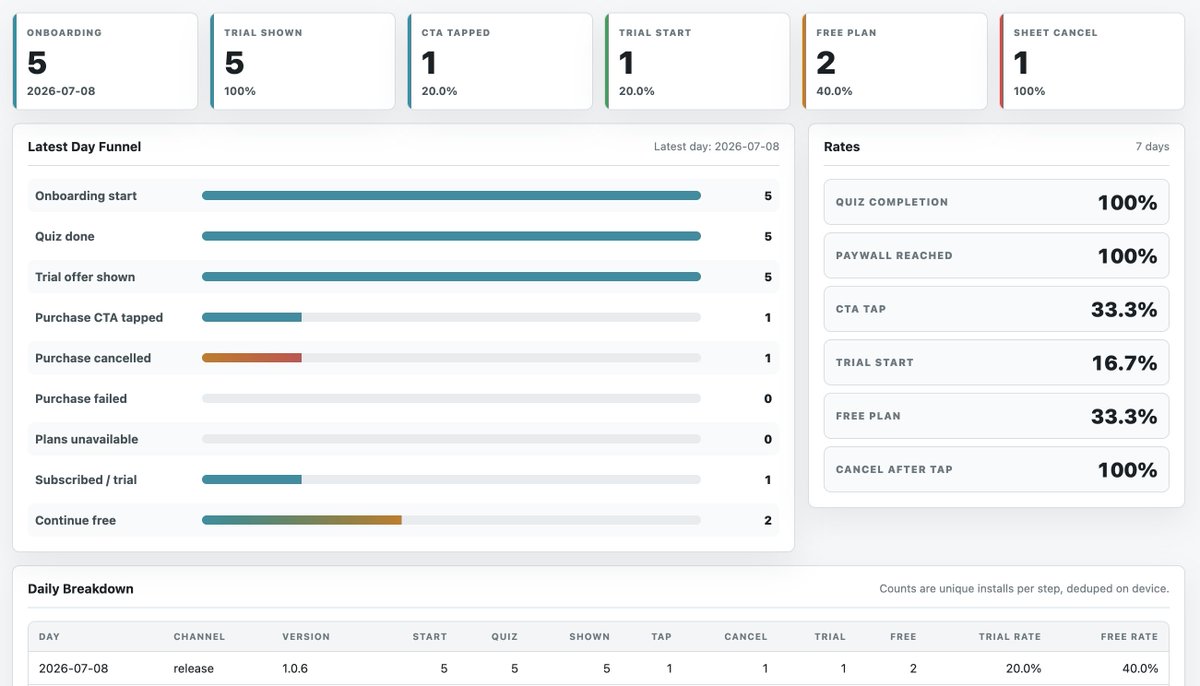
Task: Click the 'release' channel cell
Action: (x=194, y=669)
